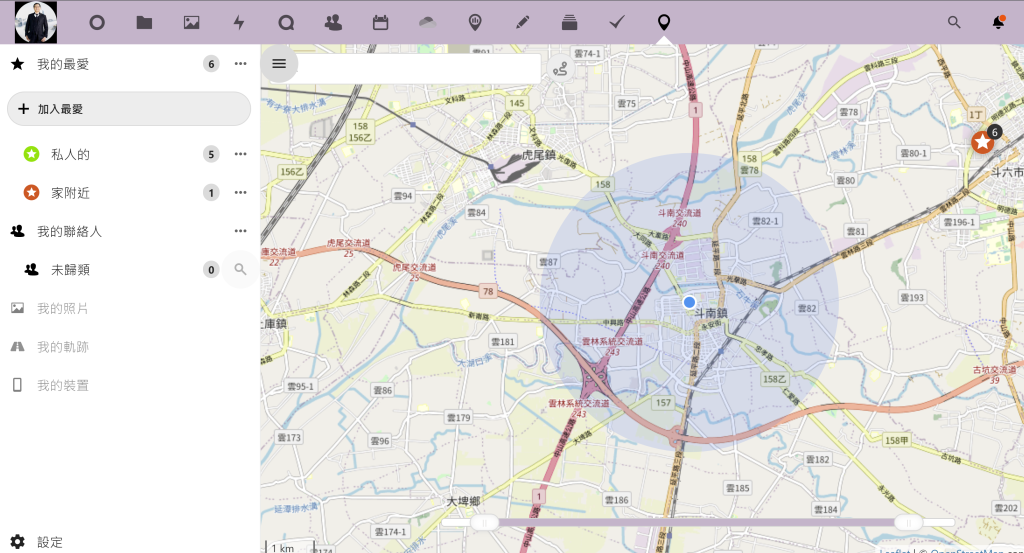Toggle 我的照片 photos layer
This screenshot has height=553, width=1024.
click(63, 308)
